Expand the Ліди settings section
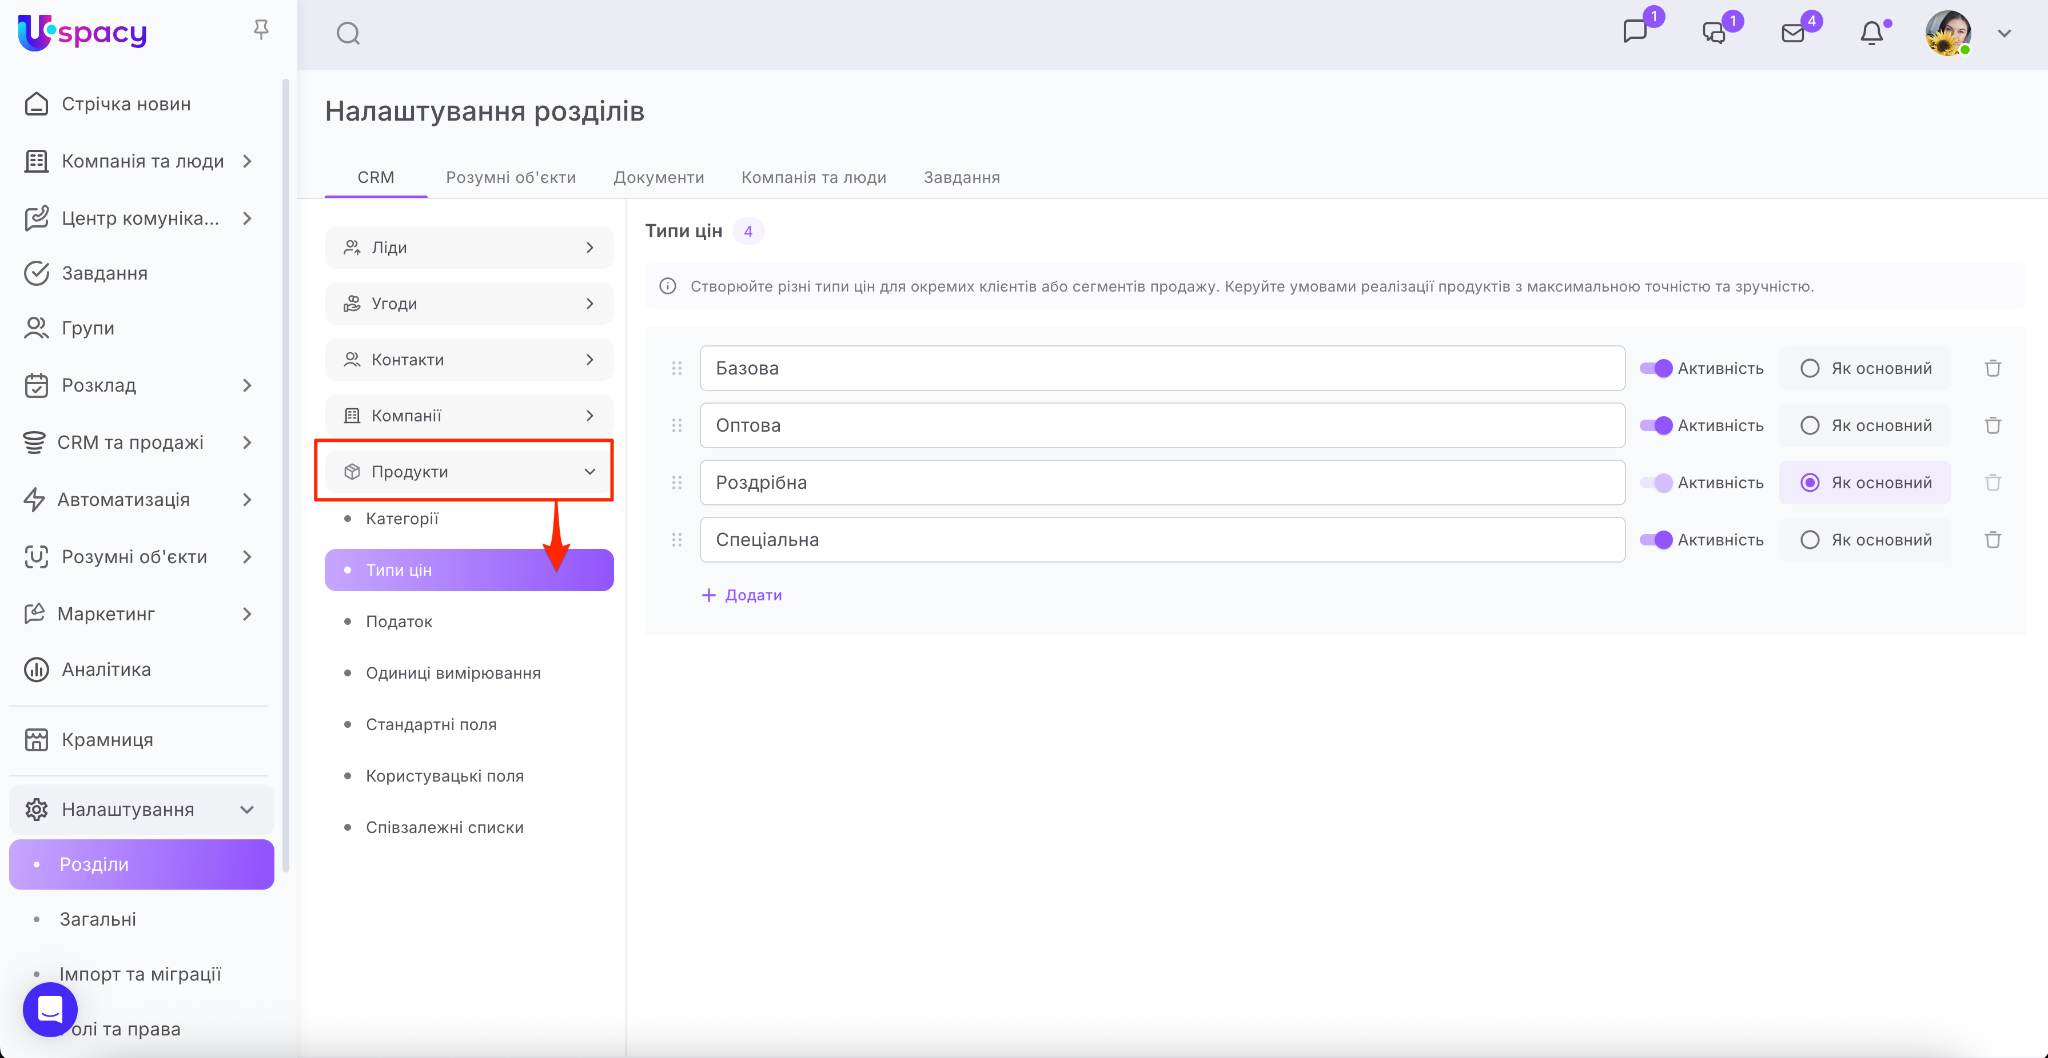The height and width of the screenshot is (1058, 2048). point(469,248)
